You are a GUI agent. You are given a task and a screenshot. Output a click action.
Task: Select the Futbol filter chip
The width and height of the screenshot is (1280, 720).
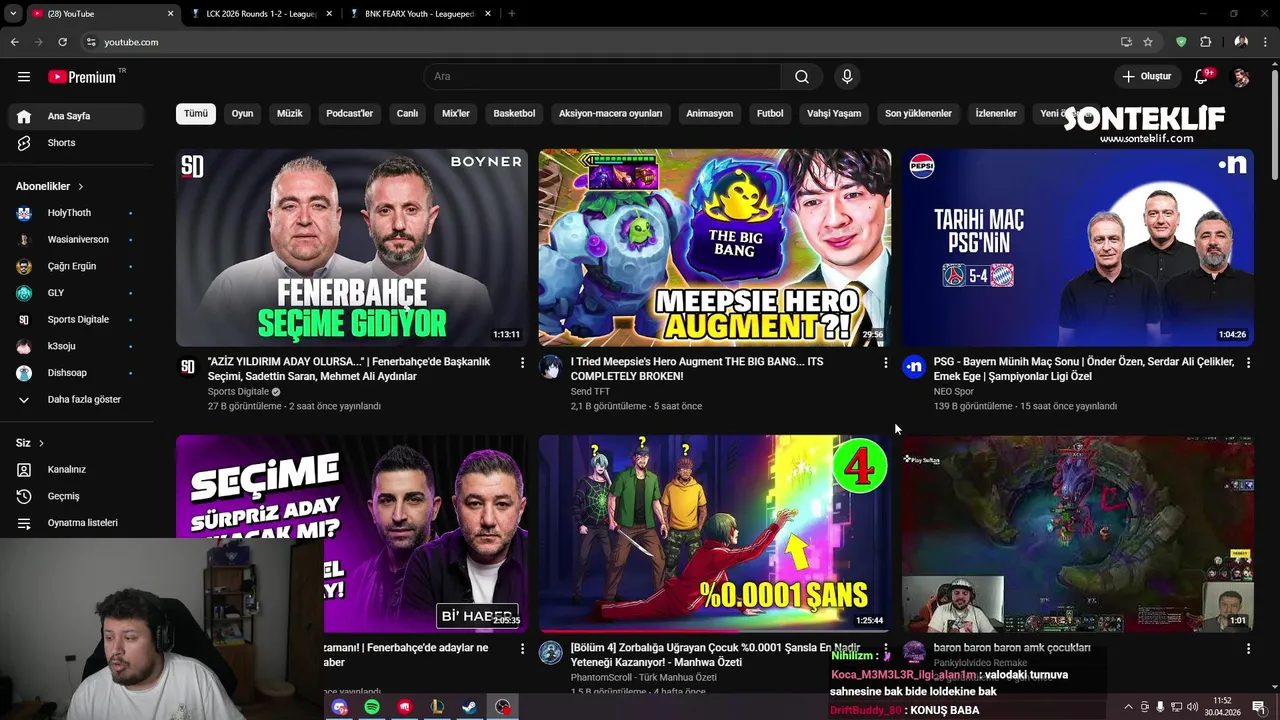770,114
